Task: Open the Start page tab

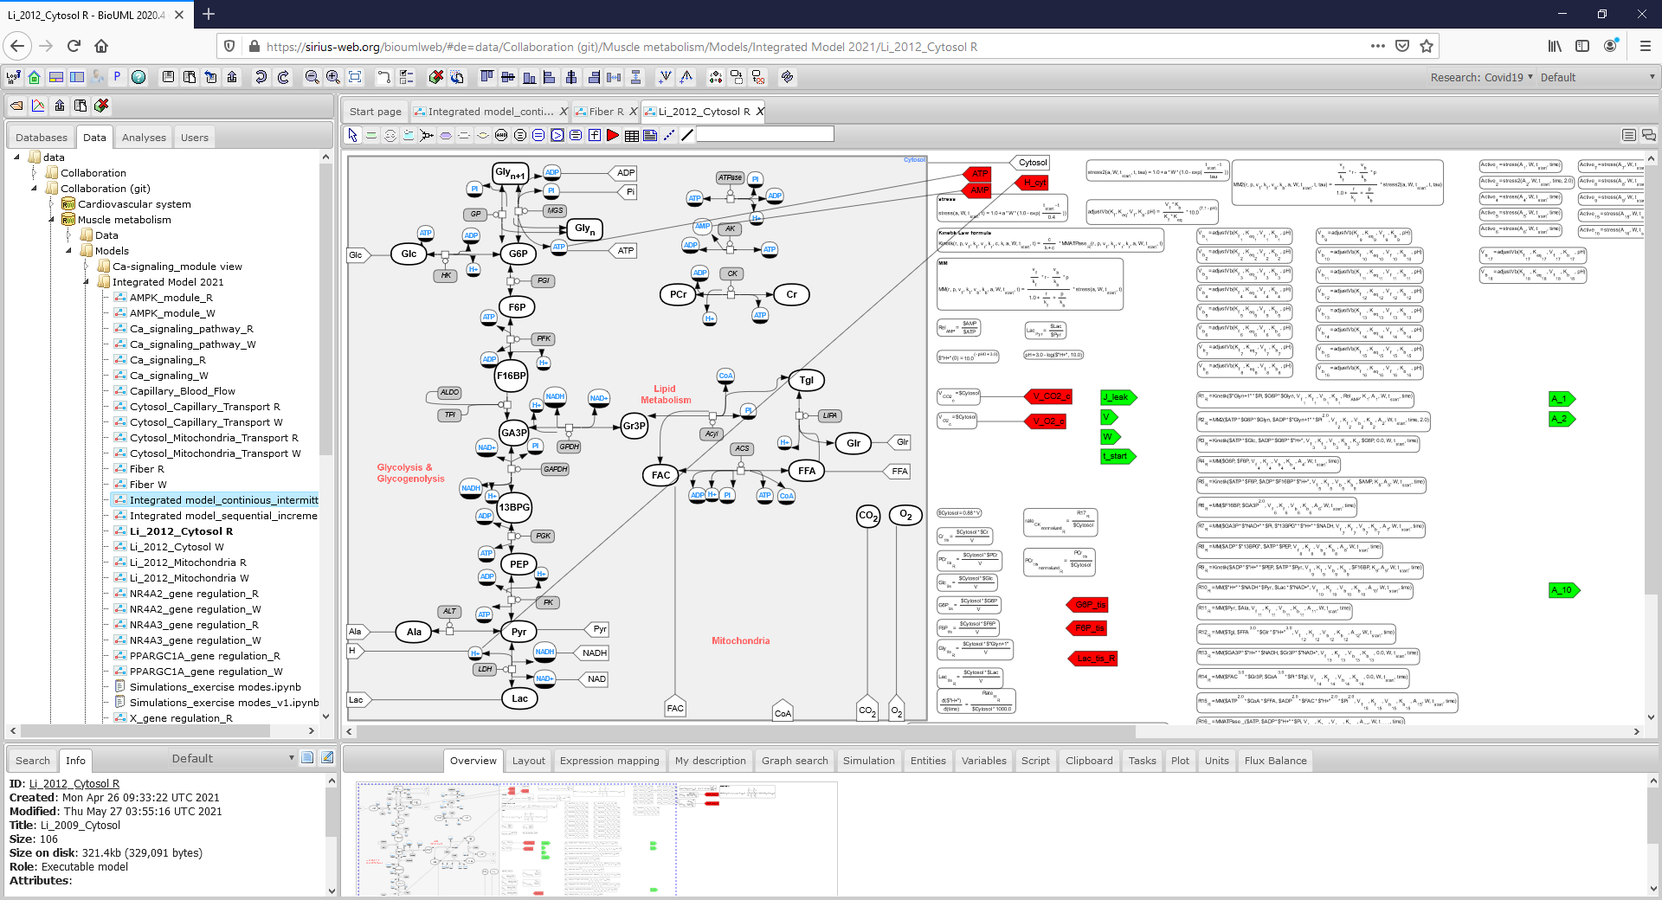Action: coord(375,112)
